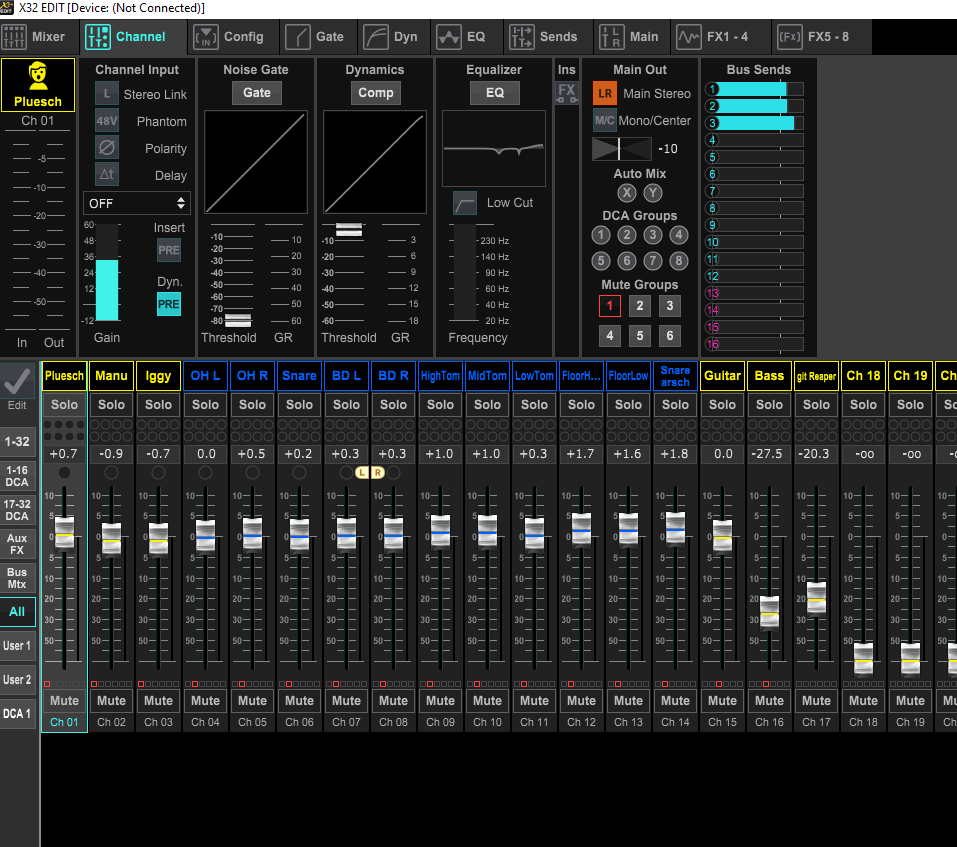Open the OFF channel input dropdown
Screen dimensions: 957x847
coord(137,203)
